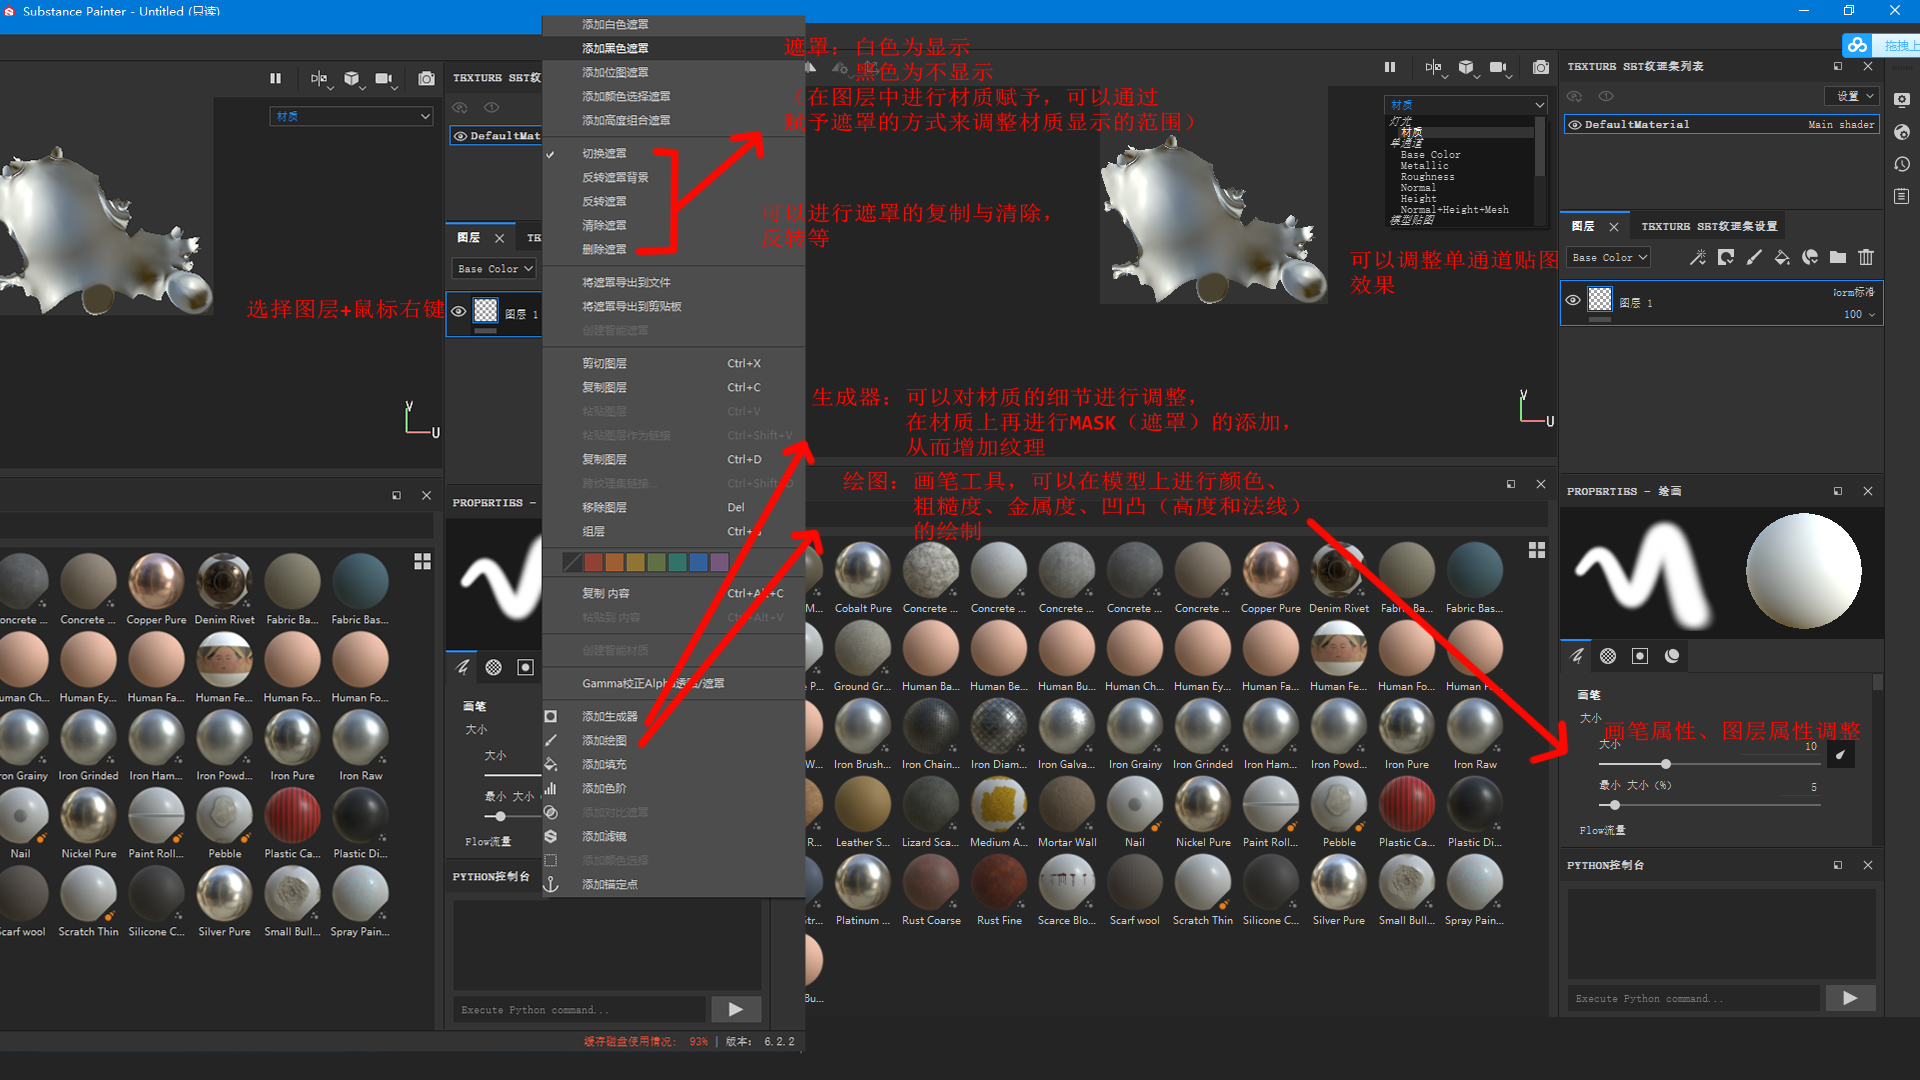
Task: Click the add mask icon in layers toolbar
Action: click(1725, 258)
